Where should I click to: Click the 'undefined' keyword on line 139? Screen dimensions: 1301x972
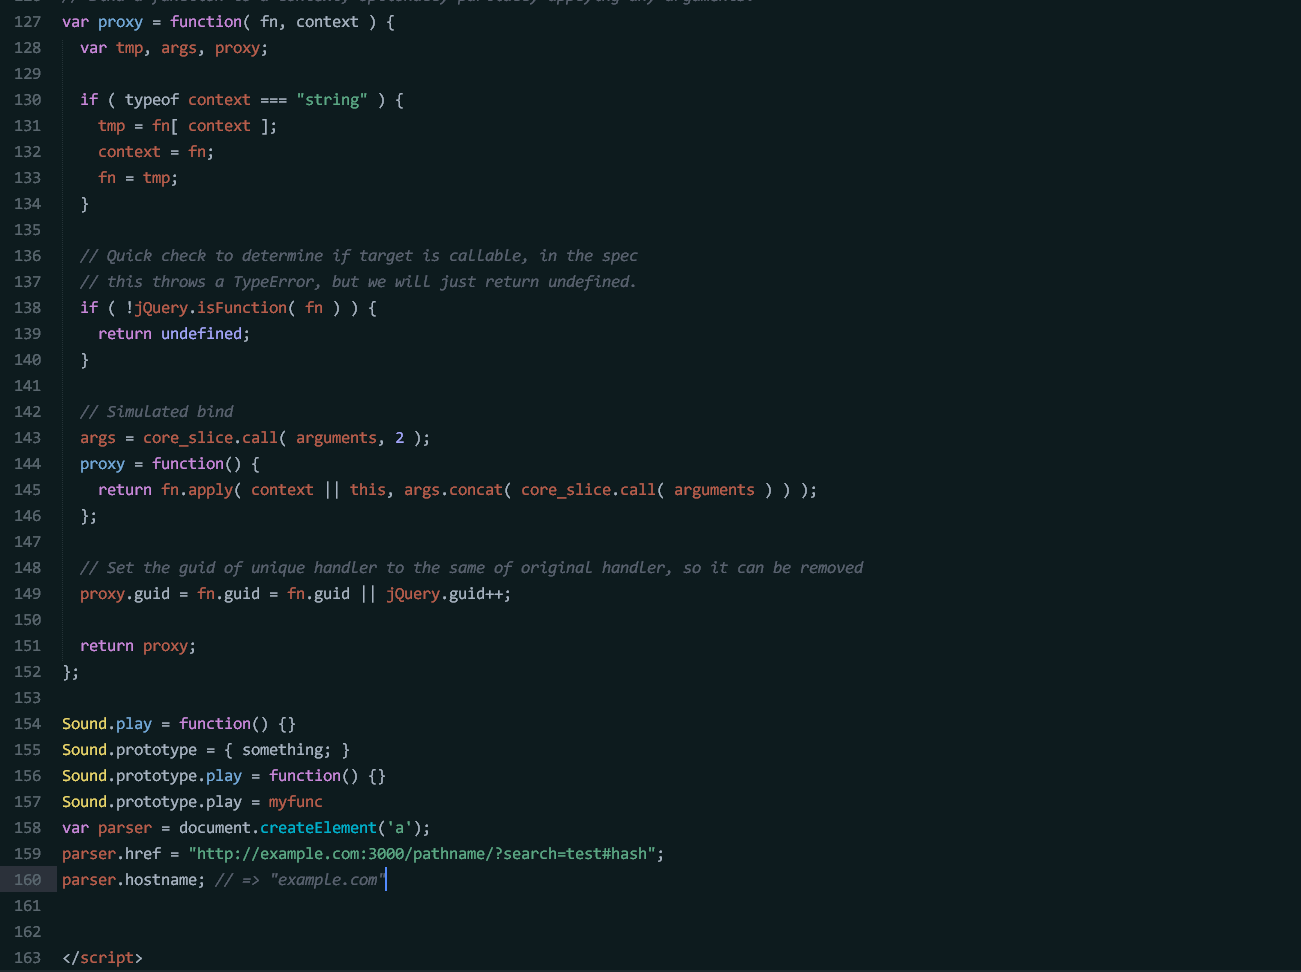pyautogui.click(x=203, y=333)
